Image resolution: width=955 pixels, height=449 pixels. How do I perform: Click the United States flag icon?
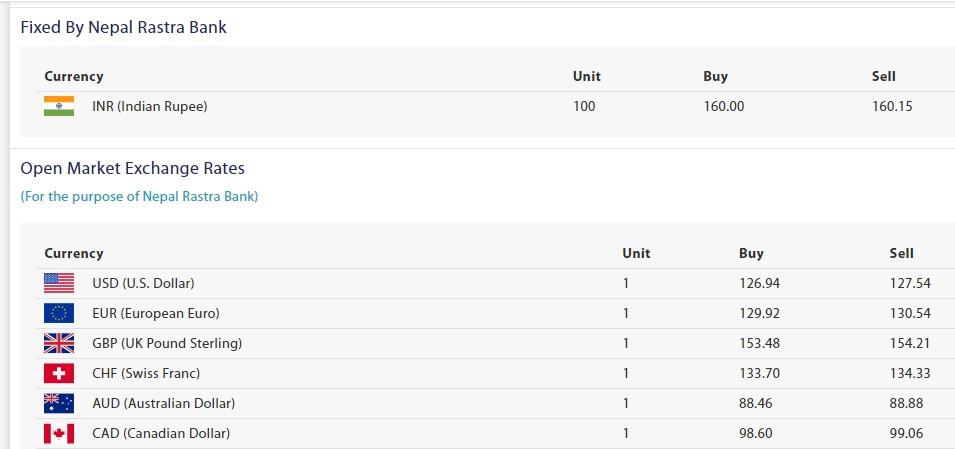tap(59, 283)
